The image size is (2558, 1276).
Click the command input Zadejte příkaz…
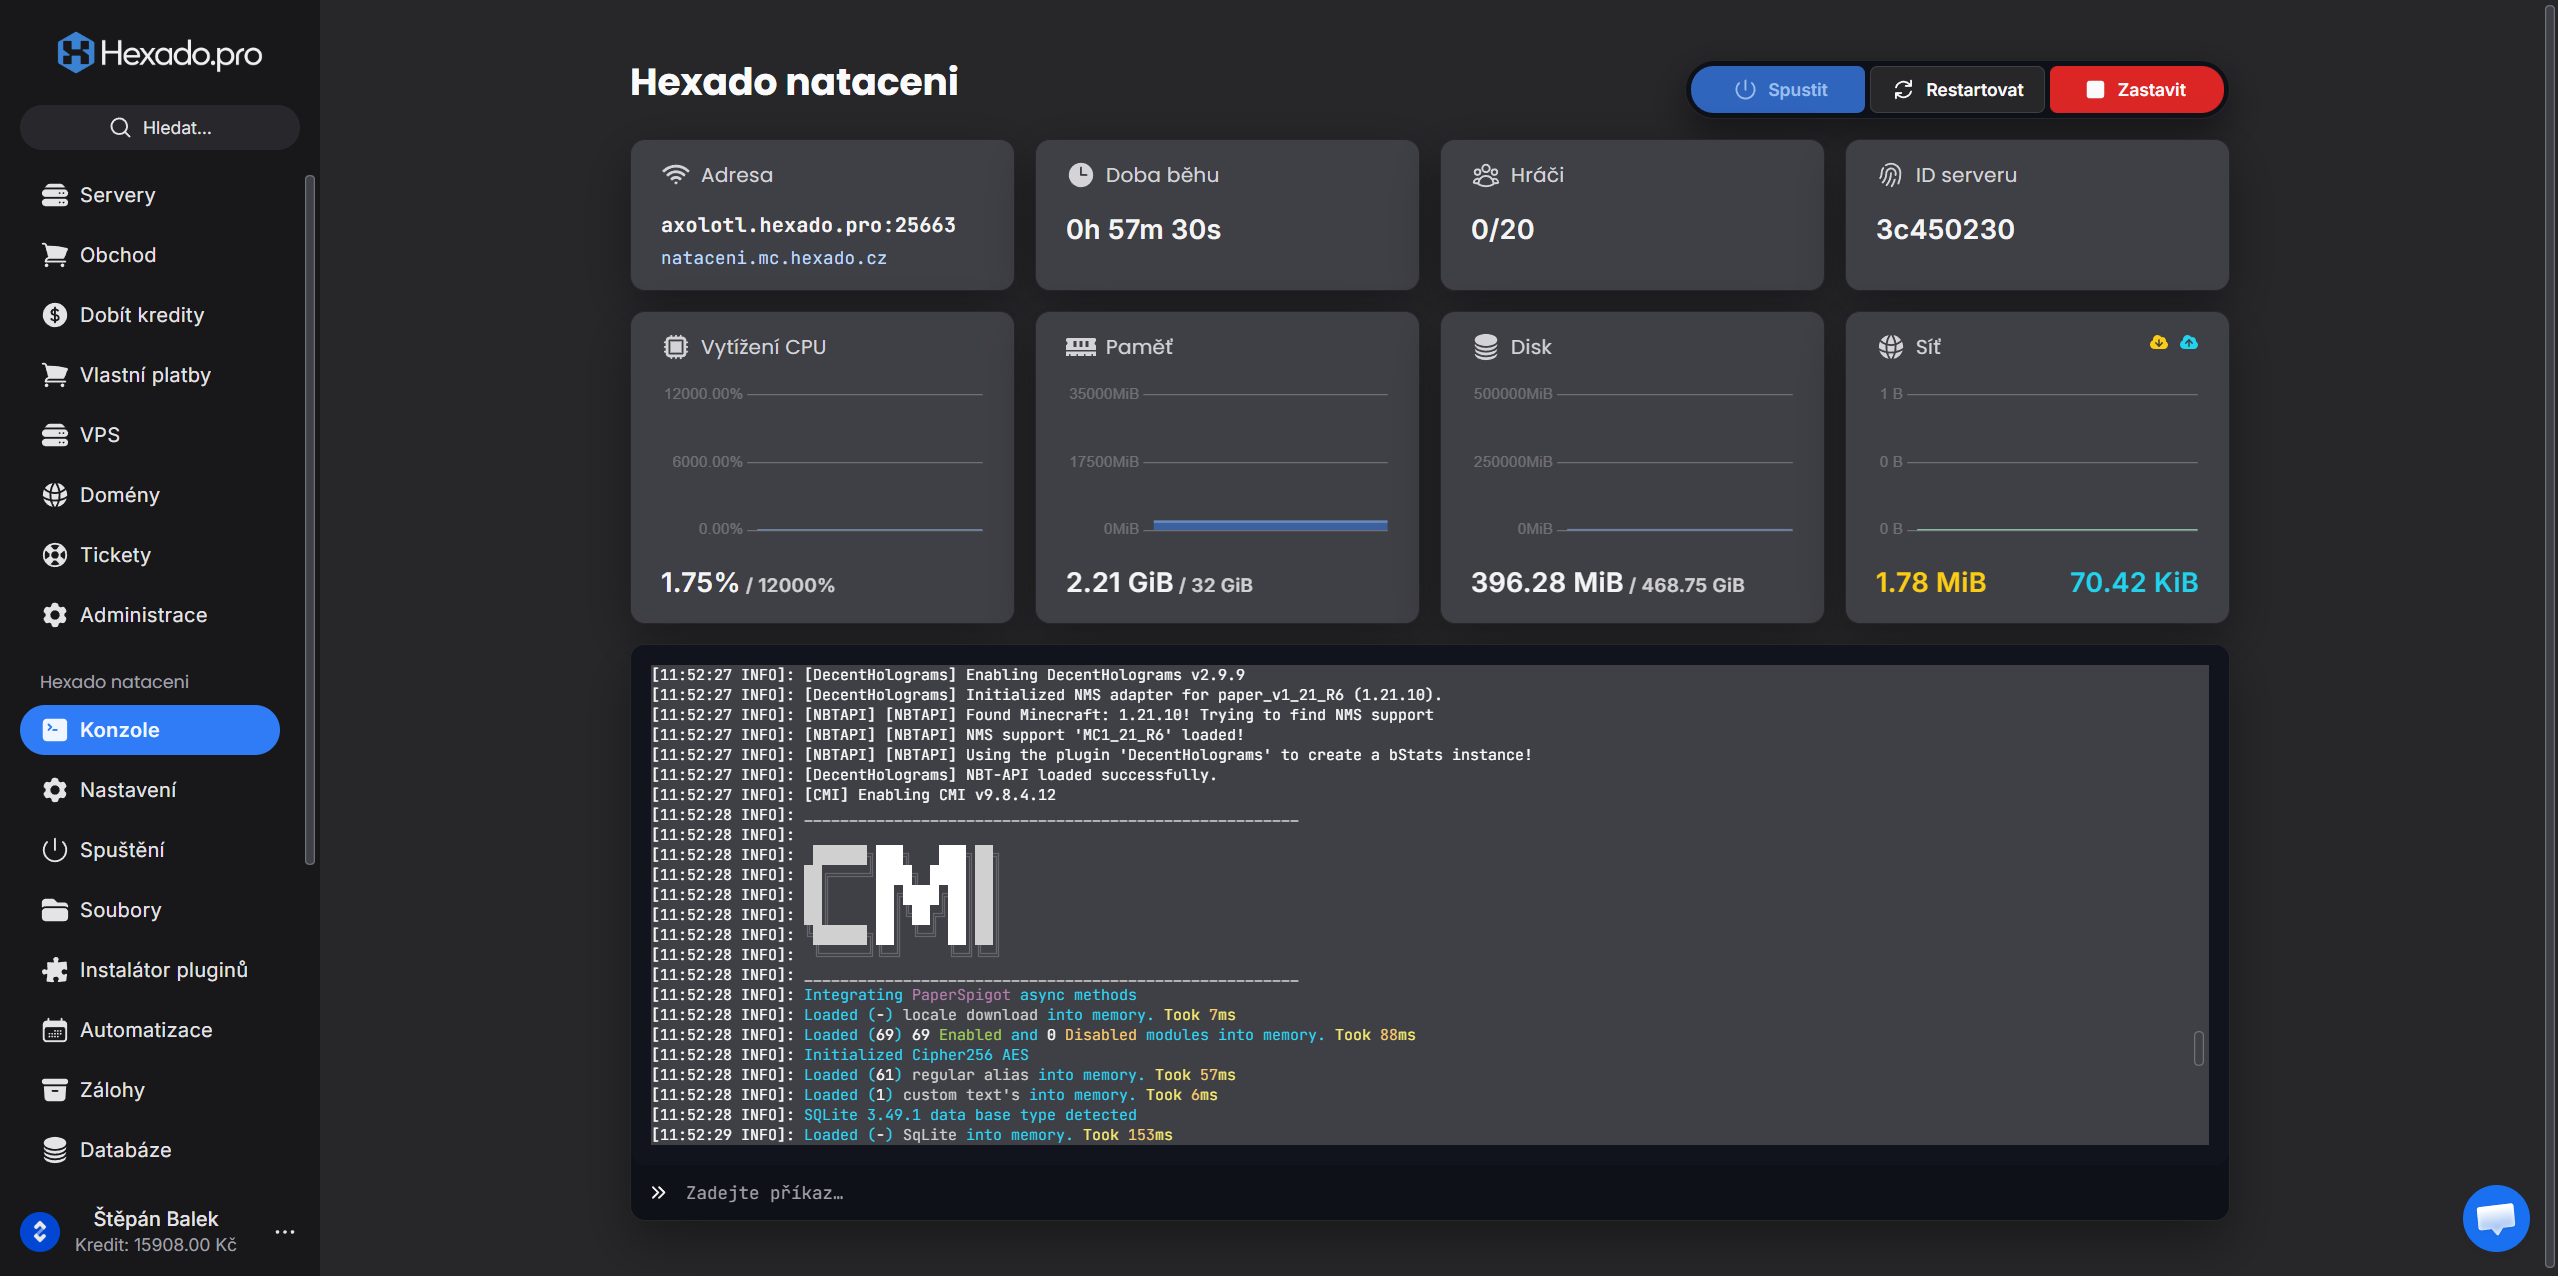(x=1430, y=1193)
